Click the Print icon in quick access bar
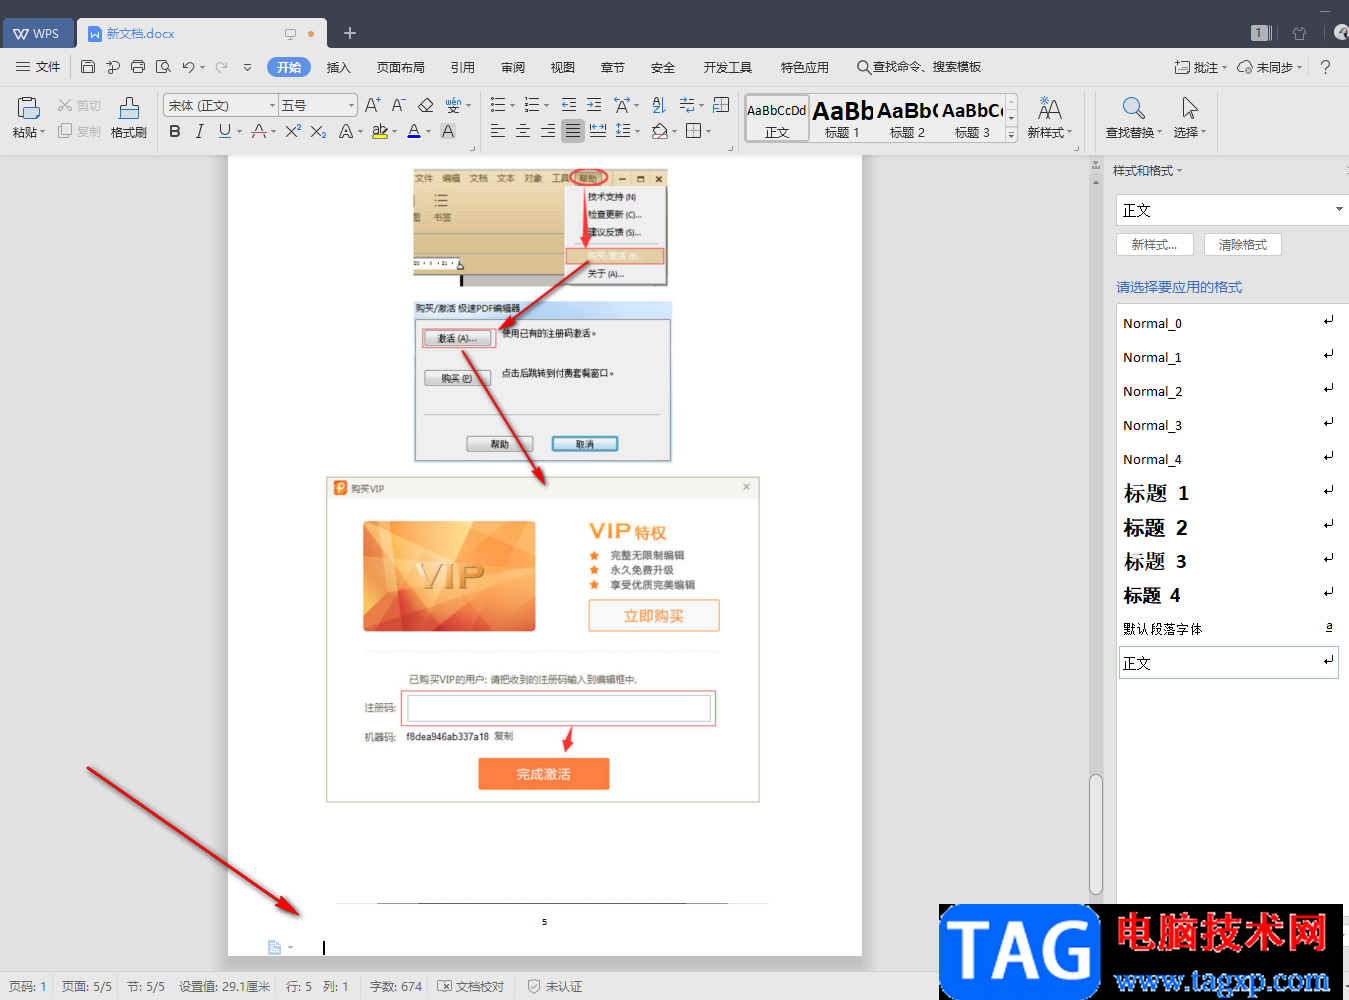 138,67
